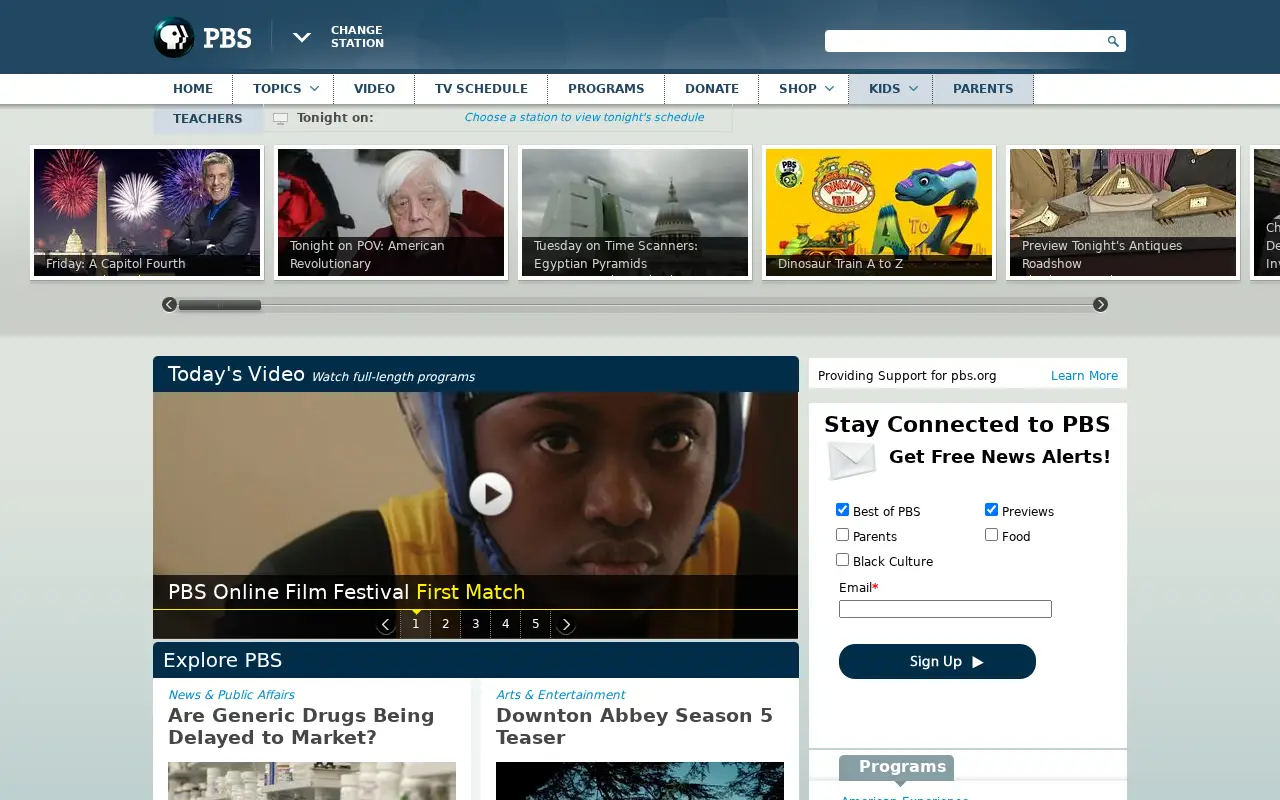Expand the Change Station dropdown chevron
The width and height of the screenshot is (1280, 800).
[301, 37]
